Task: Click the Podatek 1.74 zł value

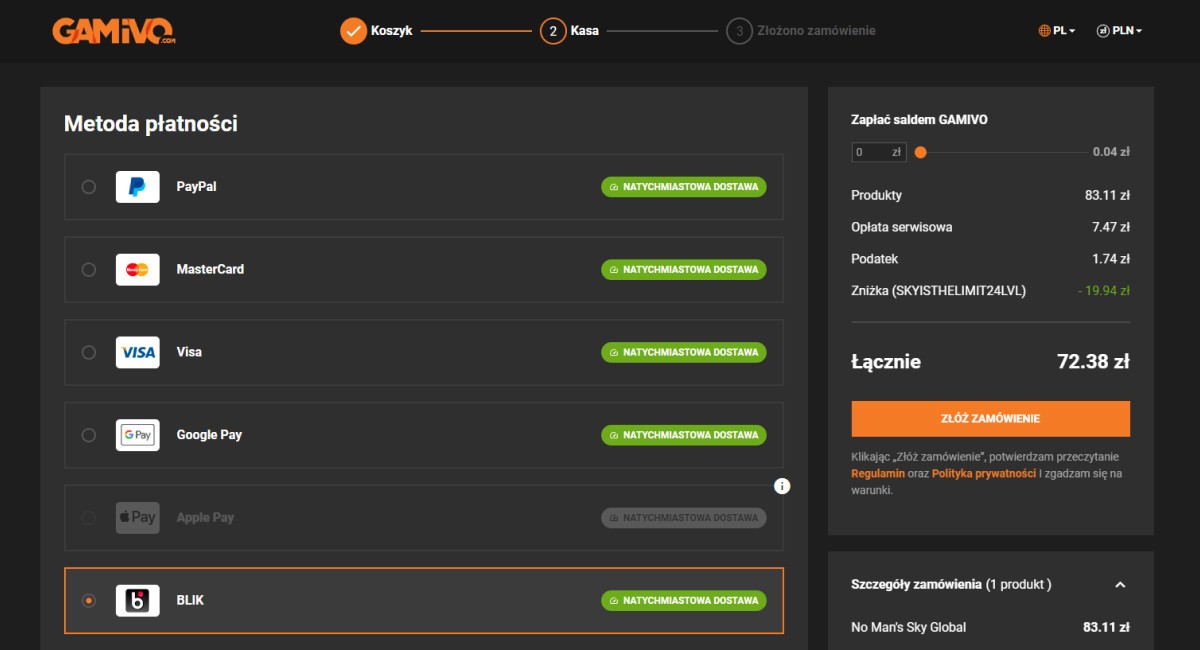Action: pos(1111,259)
